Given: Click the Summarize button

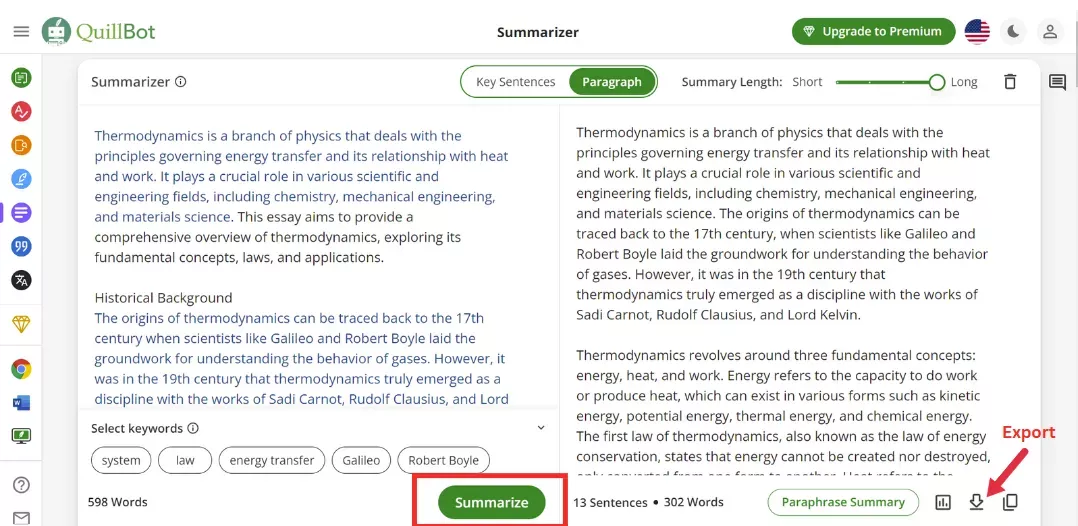Looking at the screenshot, I should [491, 502].
